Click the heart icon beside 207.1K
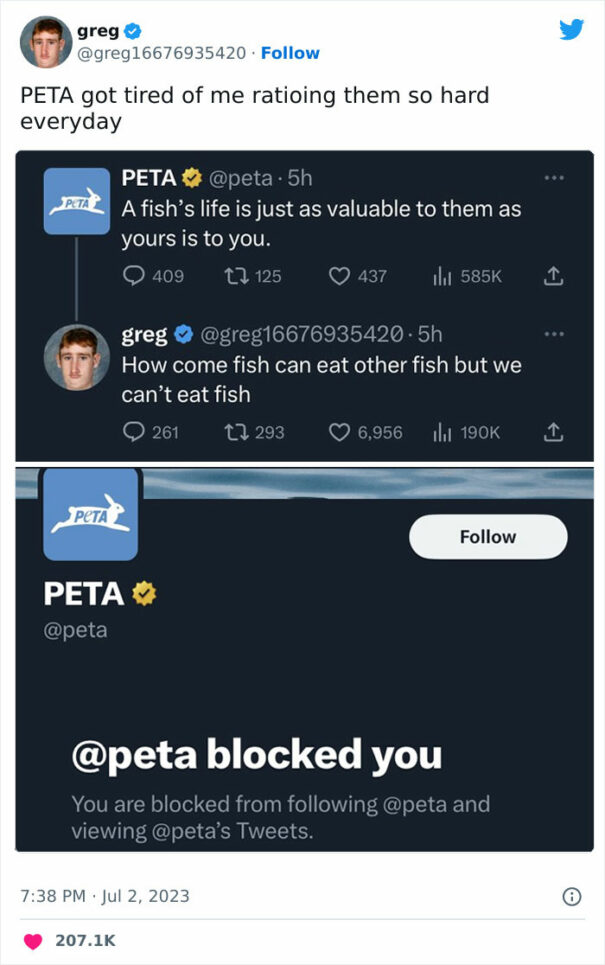Image resolution: width=605 pixels, height=965 pixels. pos(33,940)
